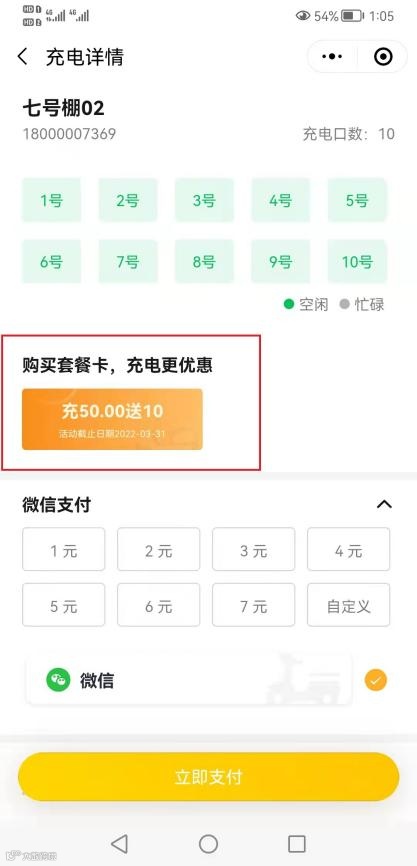The image size is (417, 866).
Task: Close mini program with the target icon
Action: click(x=383, y=56)
